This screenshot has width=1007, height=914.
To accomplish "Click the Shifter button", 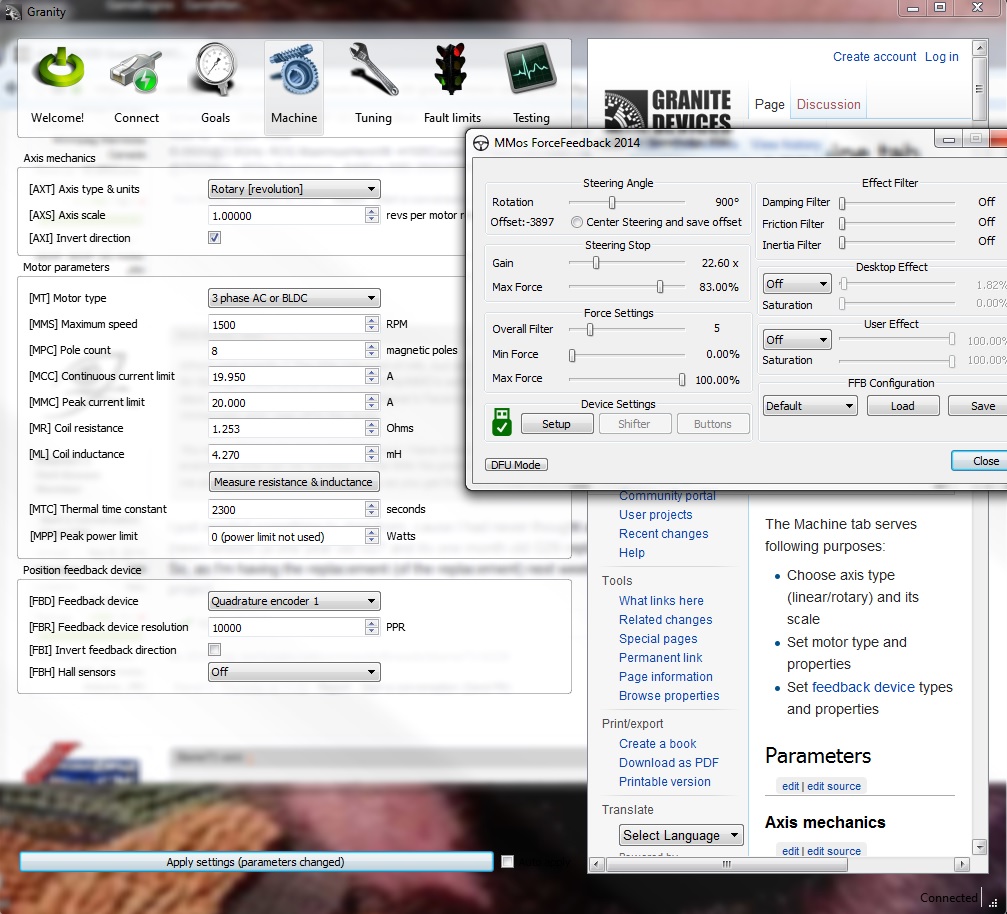I will 635,424.
